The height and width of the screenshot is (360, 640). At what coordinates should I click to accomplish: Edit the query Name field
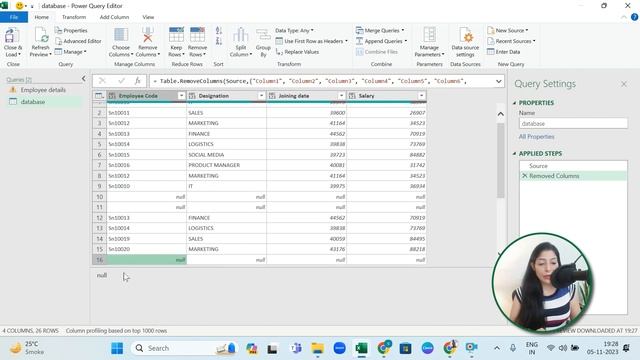click(x=573, y=123)
